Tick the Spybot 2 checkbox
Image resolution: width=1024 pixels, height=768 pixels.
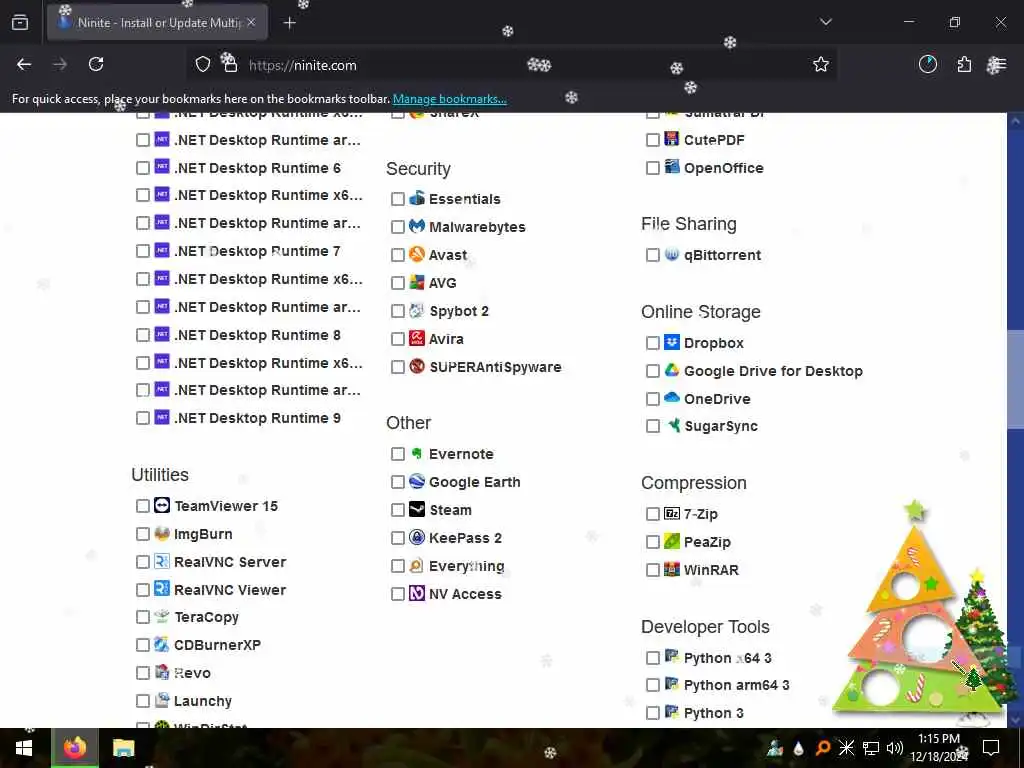pyautogui.click(x=398, y=311)
